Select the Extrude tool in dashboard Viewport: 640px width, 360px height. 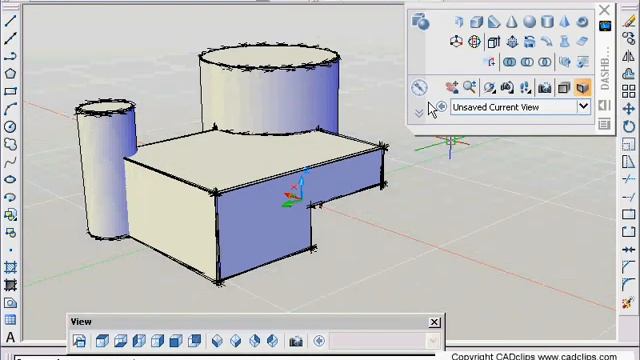[x=494, y=42]
